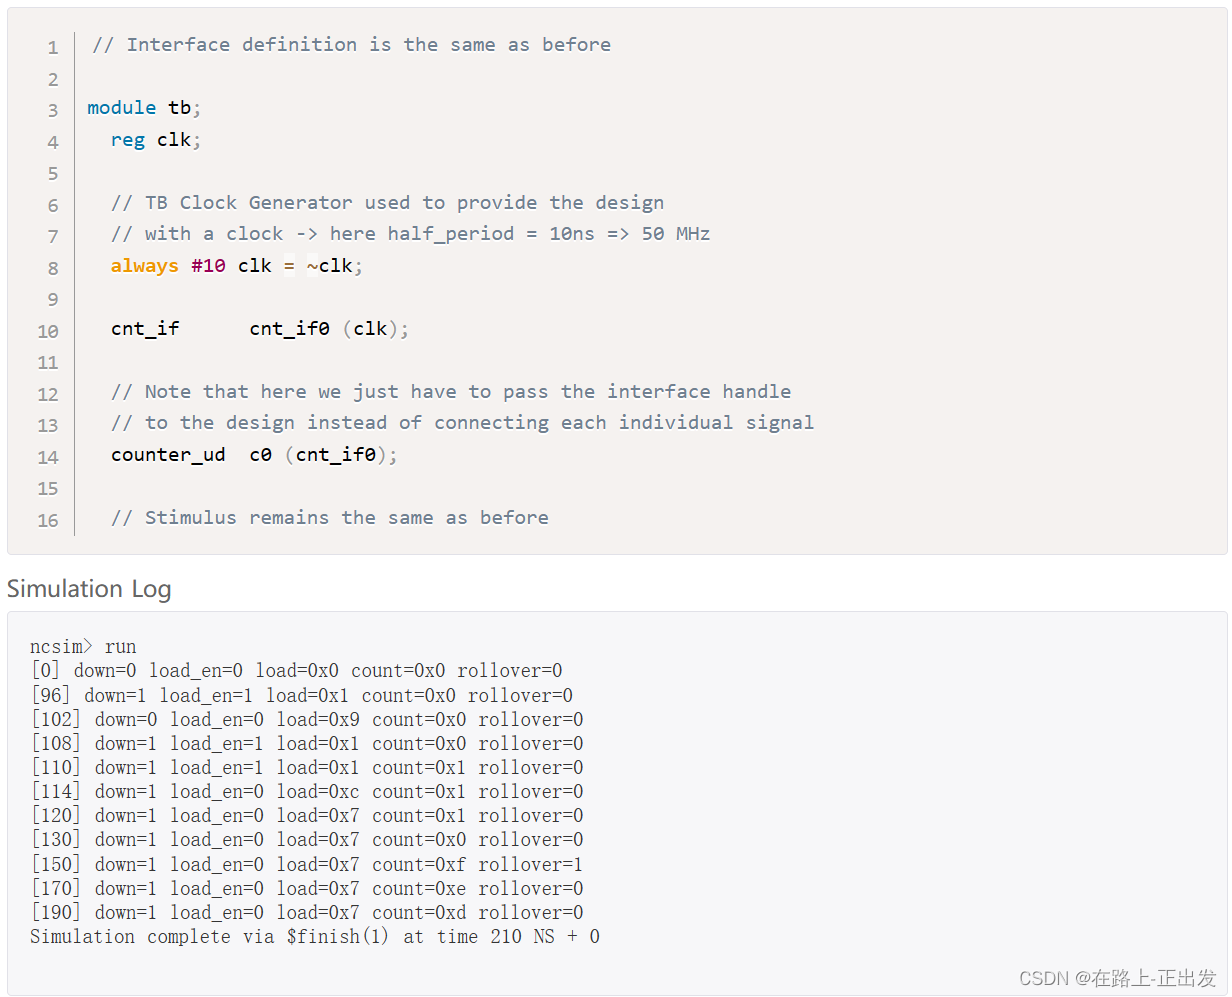Image resolution: width=1232 pixels, height=997 pixels.
Task: Click the log entry at time [96]
Action: tap(302, 695)
